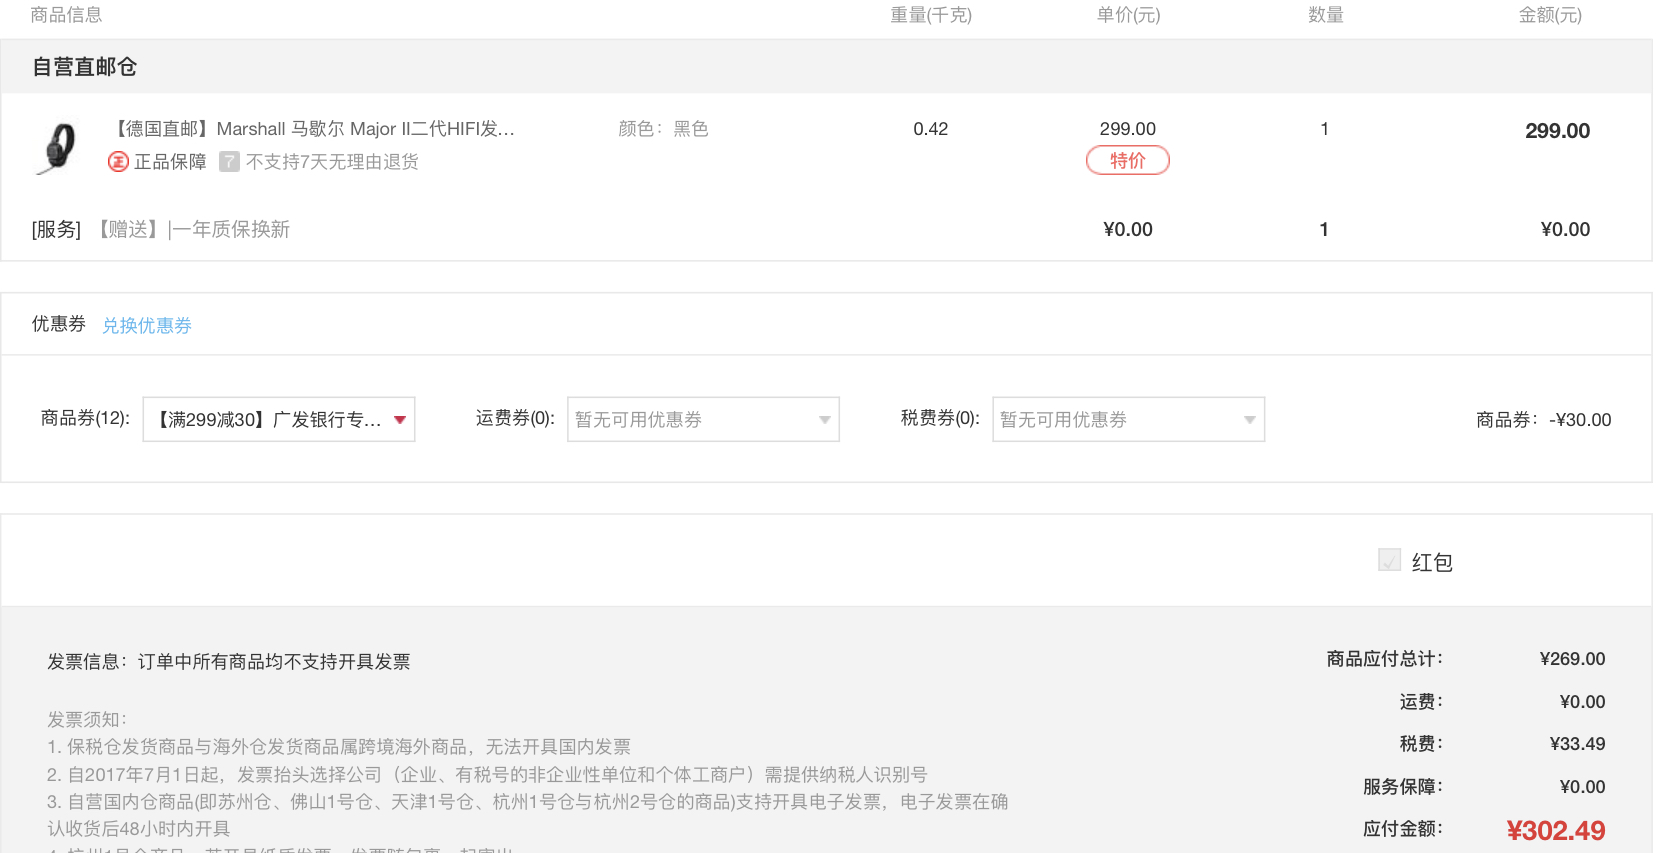
Task: Click the 自营直邮仓 warehouse header
Action: coord(84,67)
